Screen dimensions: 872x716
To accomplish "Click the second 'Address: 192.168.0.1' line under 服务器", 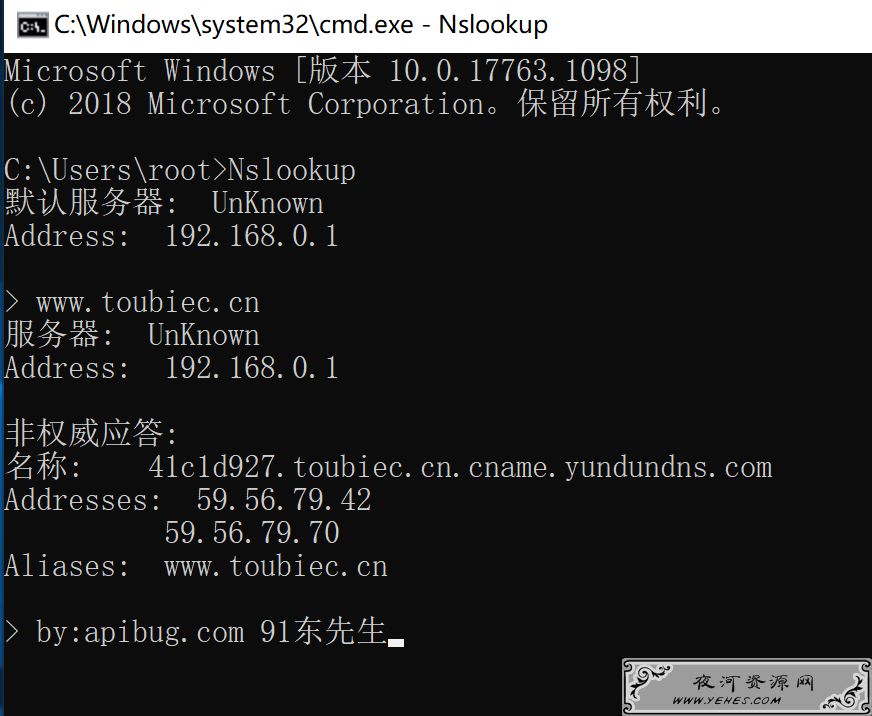I will click(171, 368).
